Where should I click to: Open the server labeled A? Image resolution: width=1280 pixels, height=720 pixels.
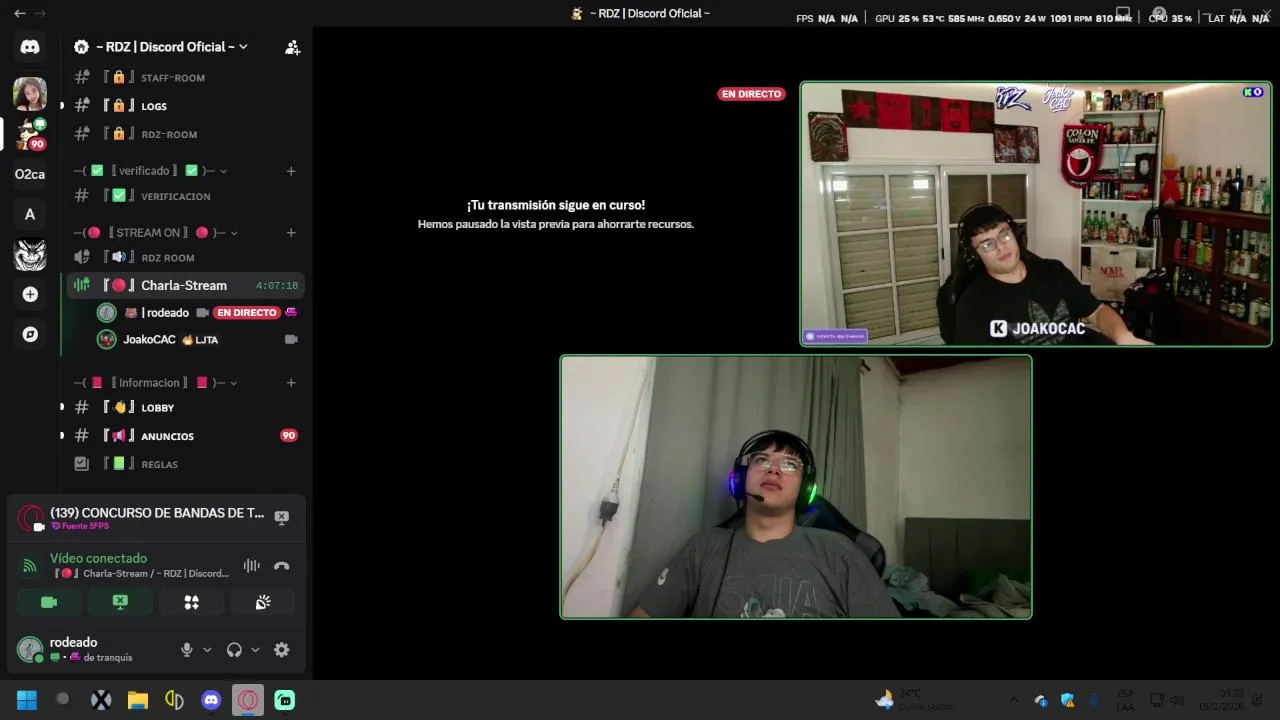30,214
